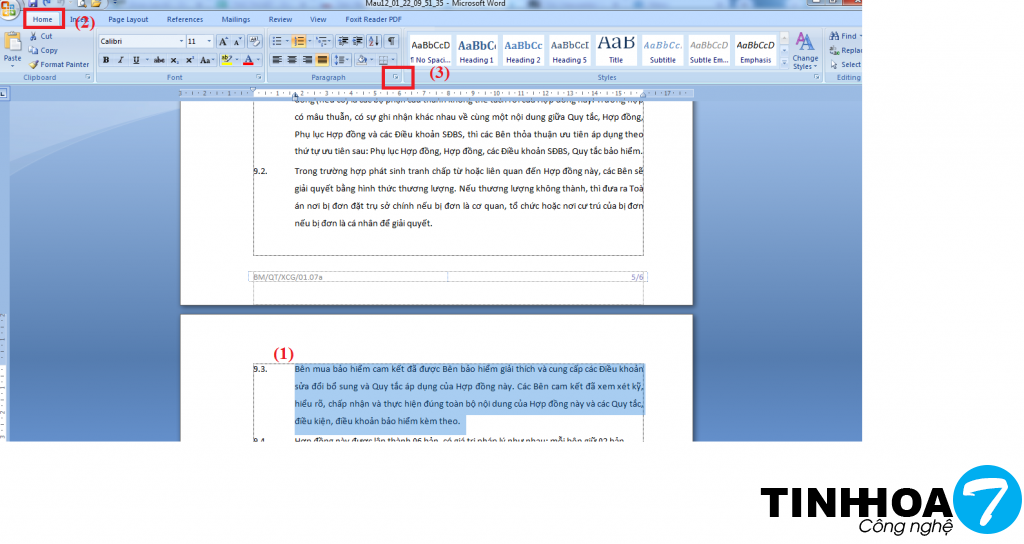1024x544 pixels.
Task: Open the Mailings ribbon tab
Action: click(x=236, y=19)
